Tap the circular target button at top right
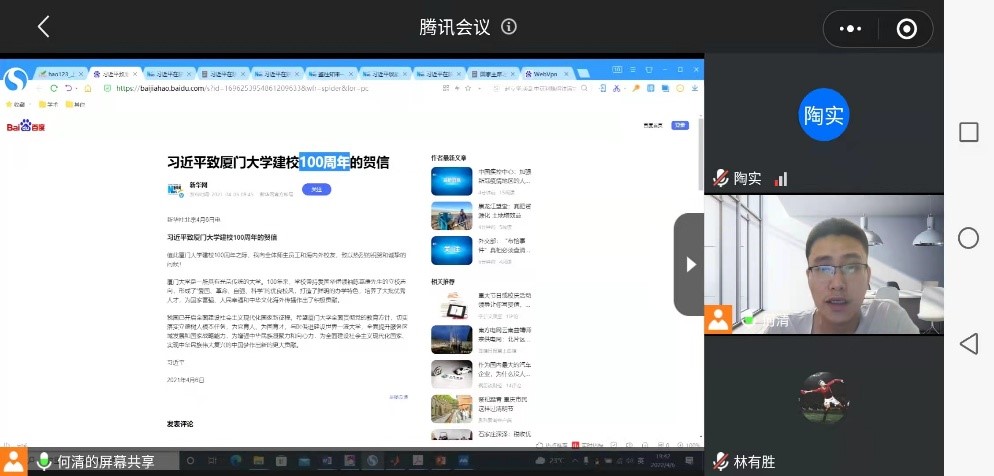 [x=906, y=28]
